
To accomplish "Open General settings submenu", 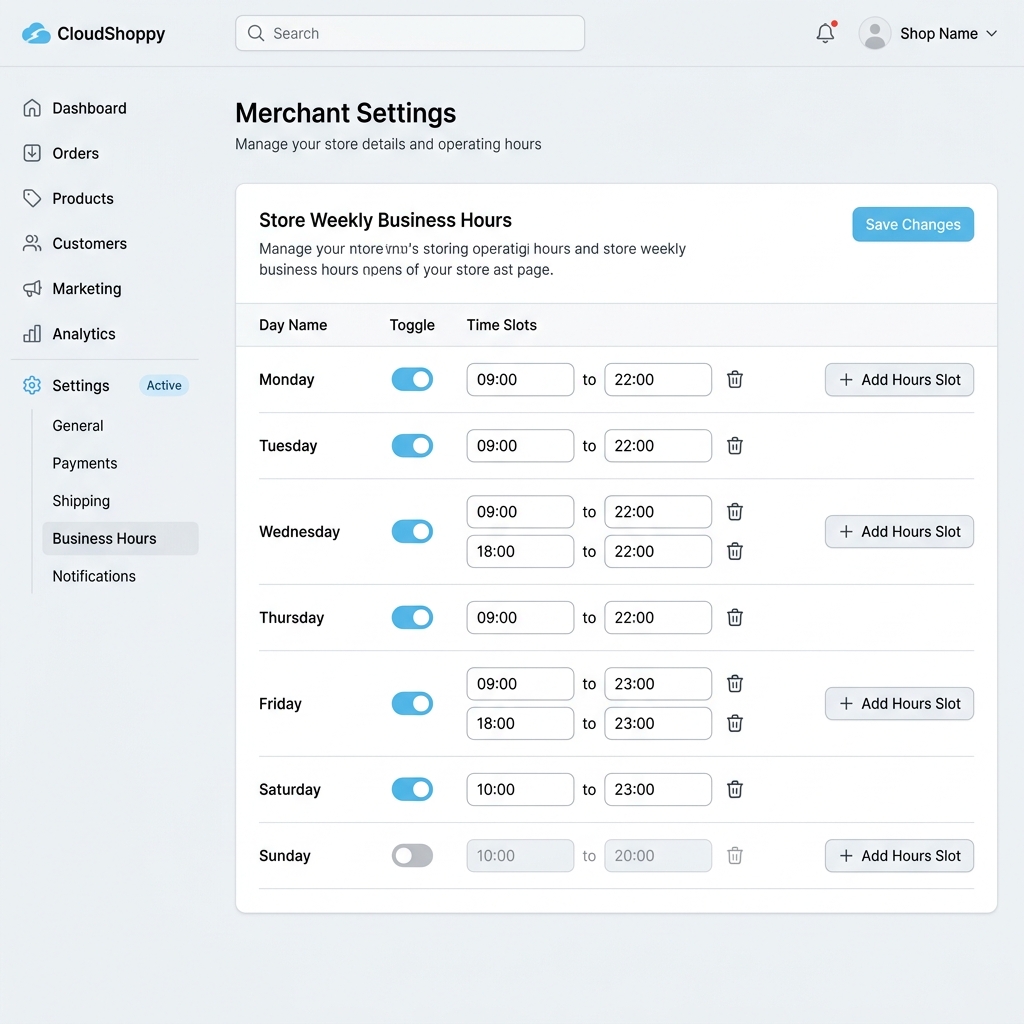I will coord(78,426).
